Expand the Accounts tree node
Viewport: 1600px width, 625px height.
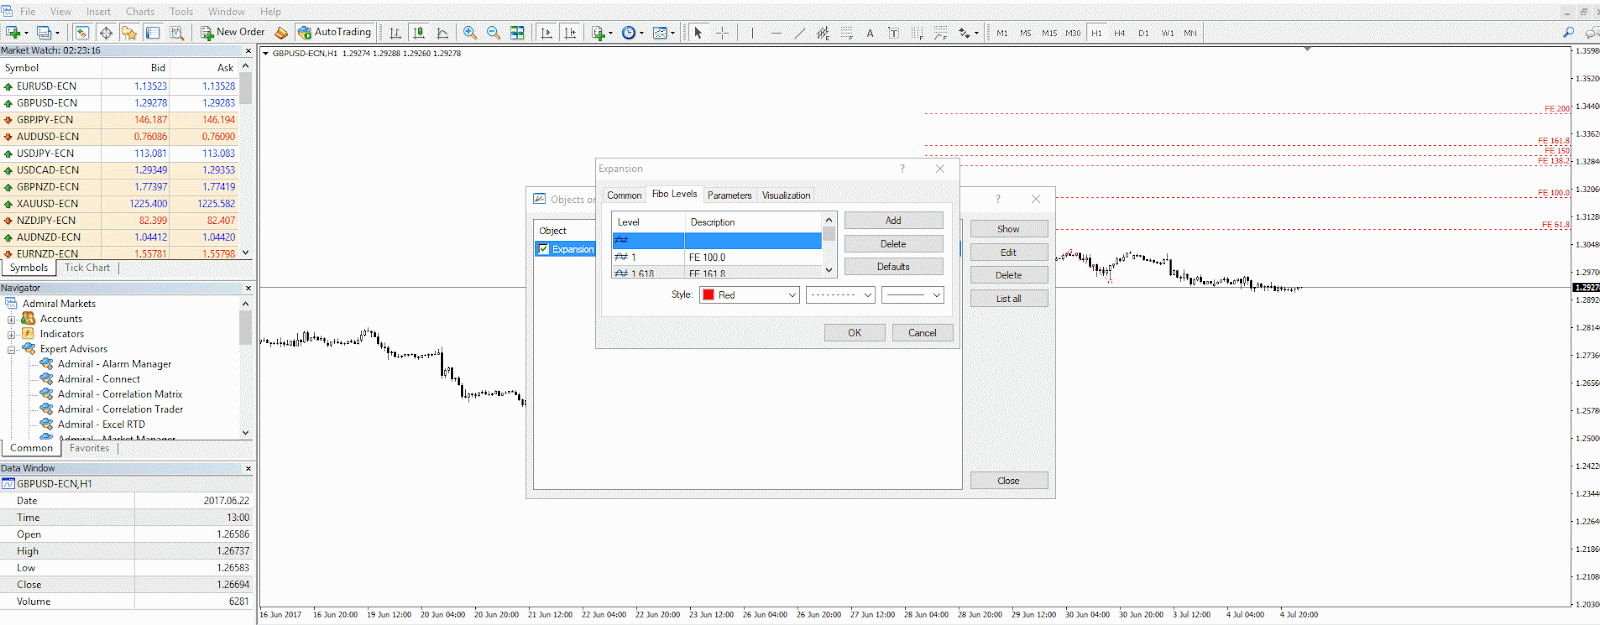(x=11, y=319)
